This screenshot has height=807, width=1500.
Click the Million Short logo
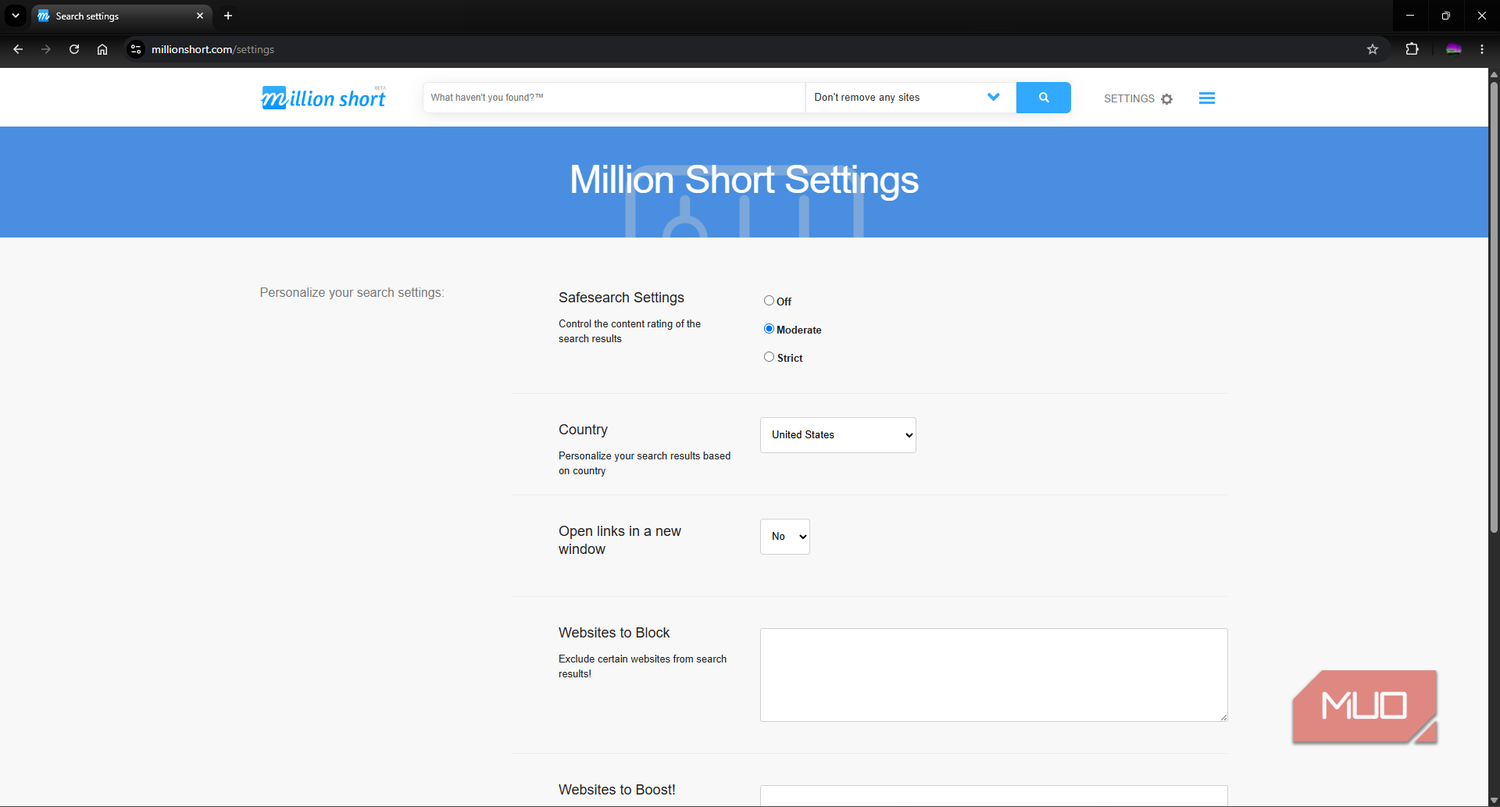click(x=324, y=98)
